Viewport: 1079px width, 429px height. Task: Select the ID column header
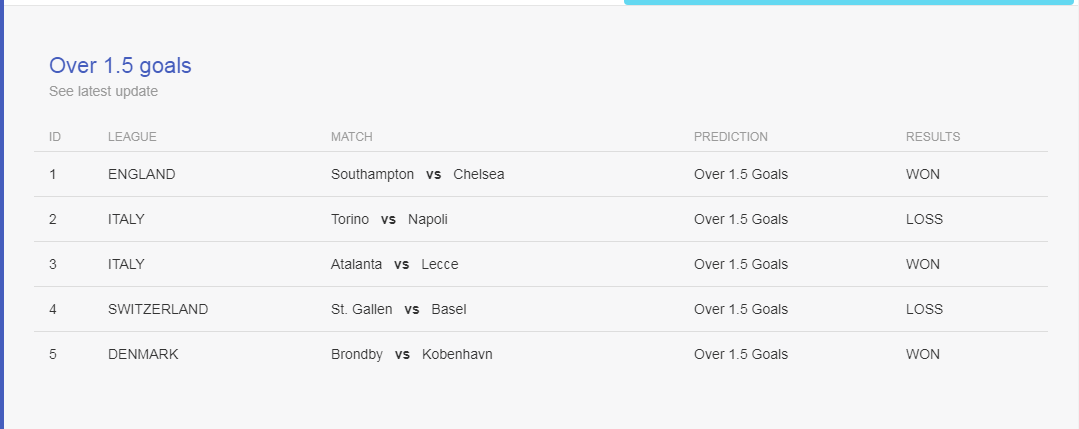click(55, 136)
